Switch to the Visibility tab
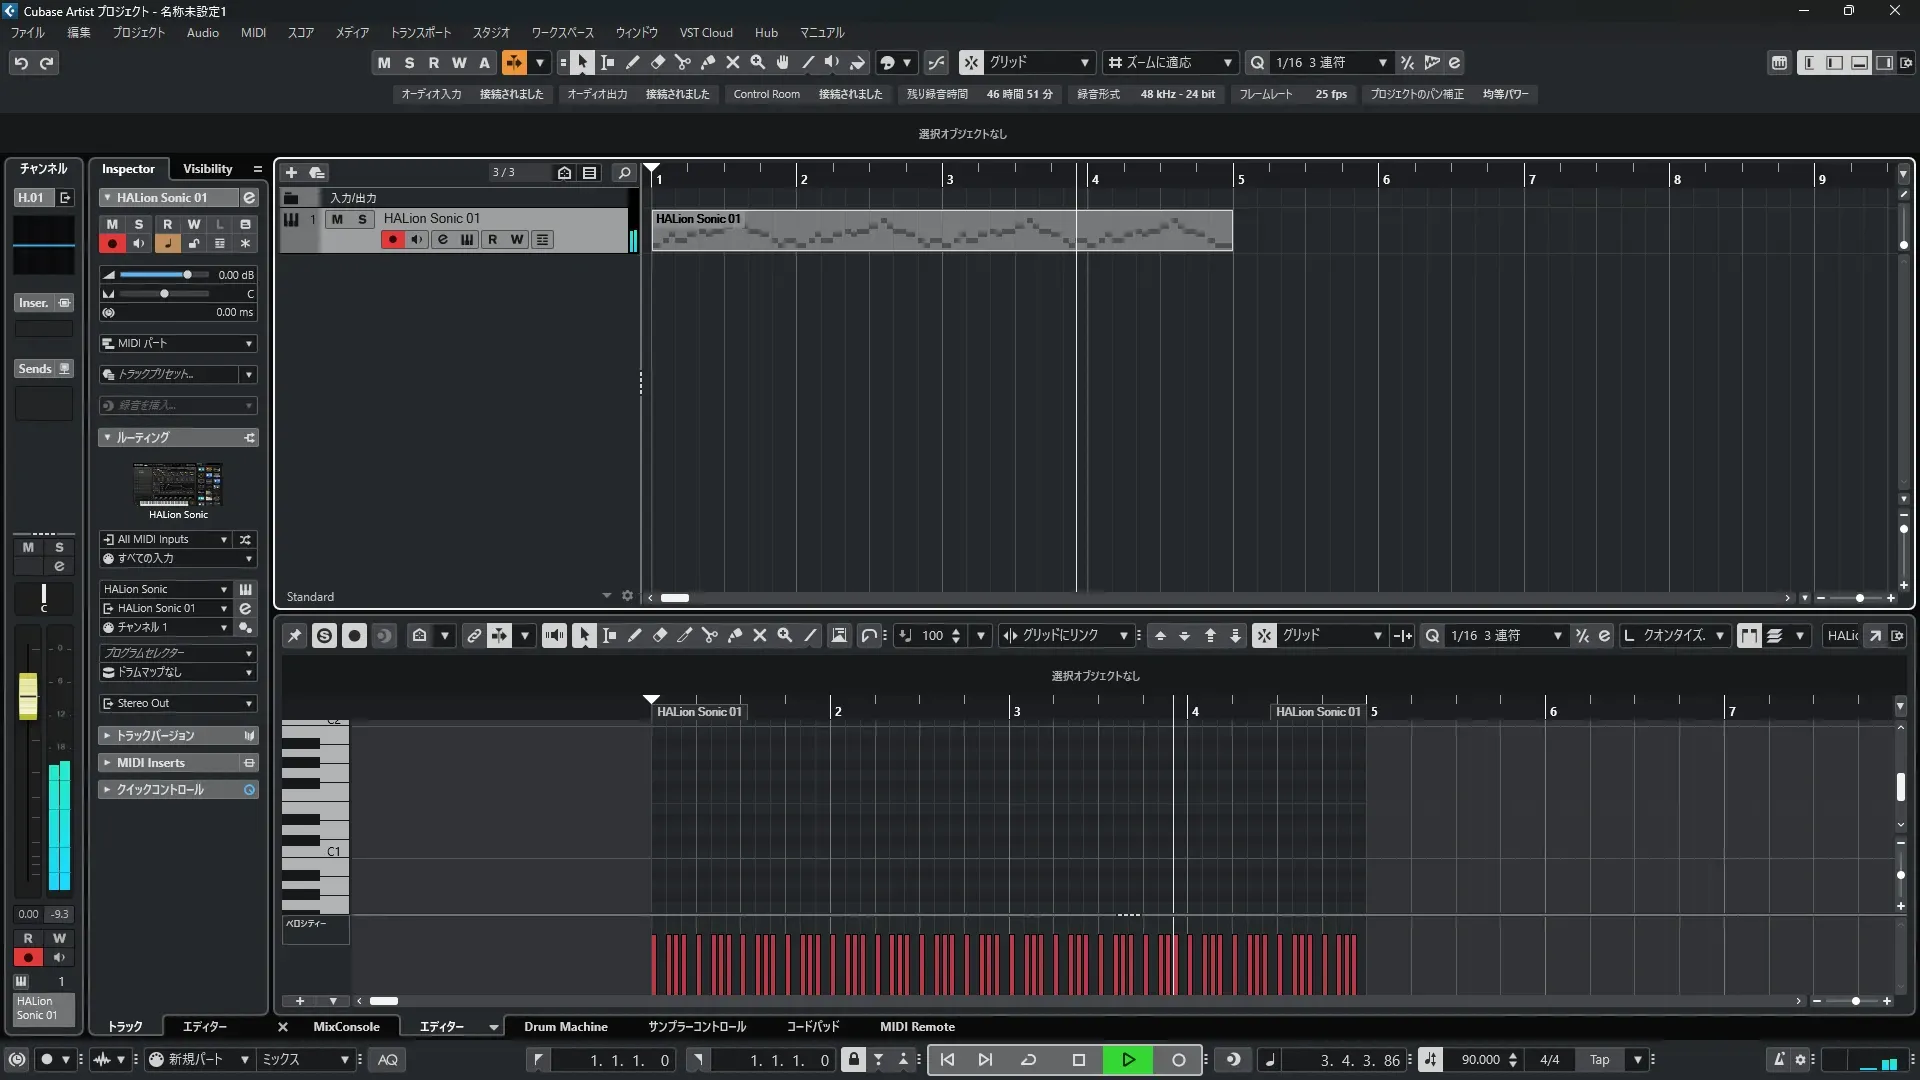1920x1080 pixels. click(x=207, y=169)
